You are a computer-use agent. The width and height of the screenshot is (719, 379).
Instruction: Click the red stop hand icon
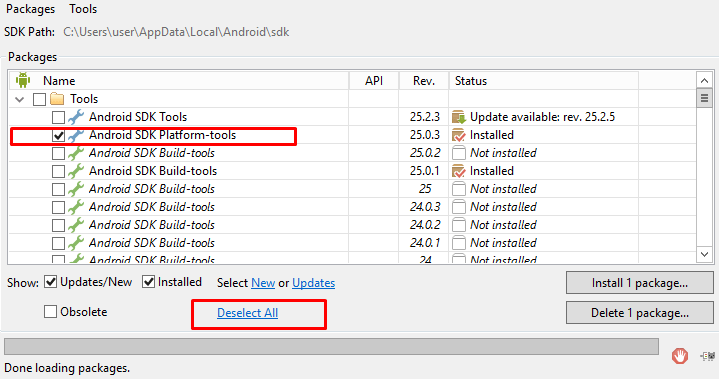[x=680, y=356]
